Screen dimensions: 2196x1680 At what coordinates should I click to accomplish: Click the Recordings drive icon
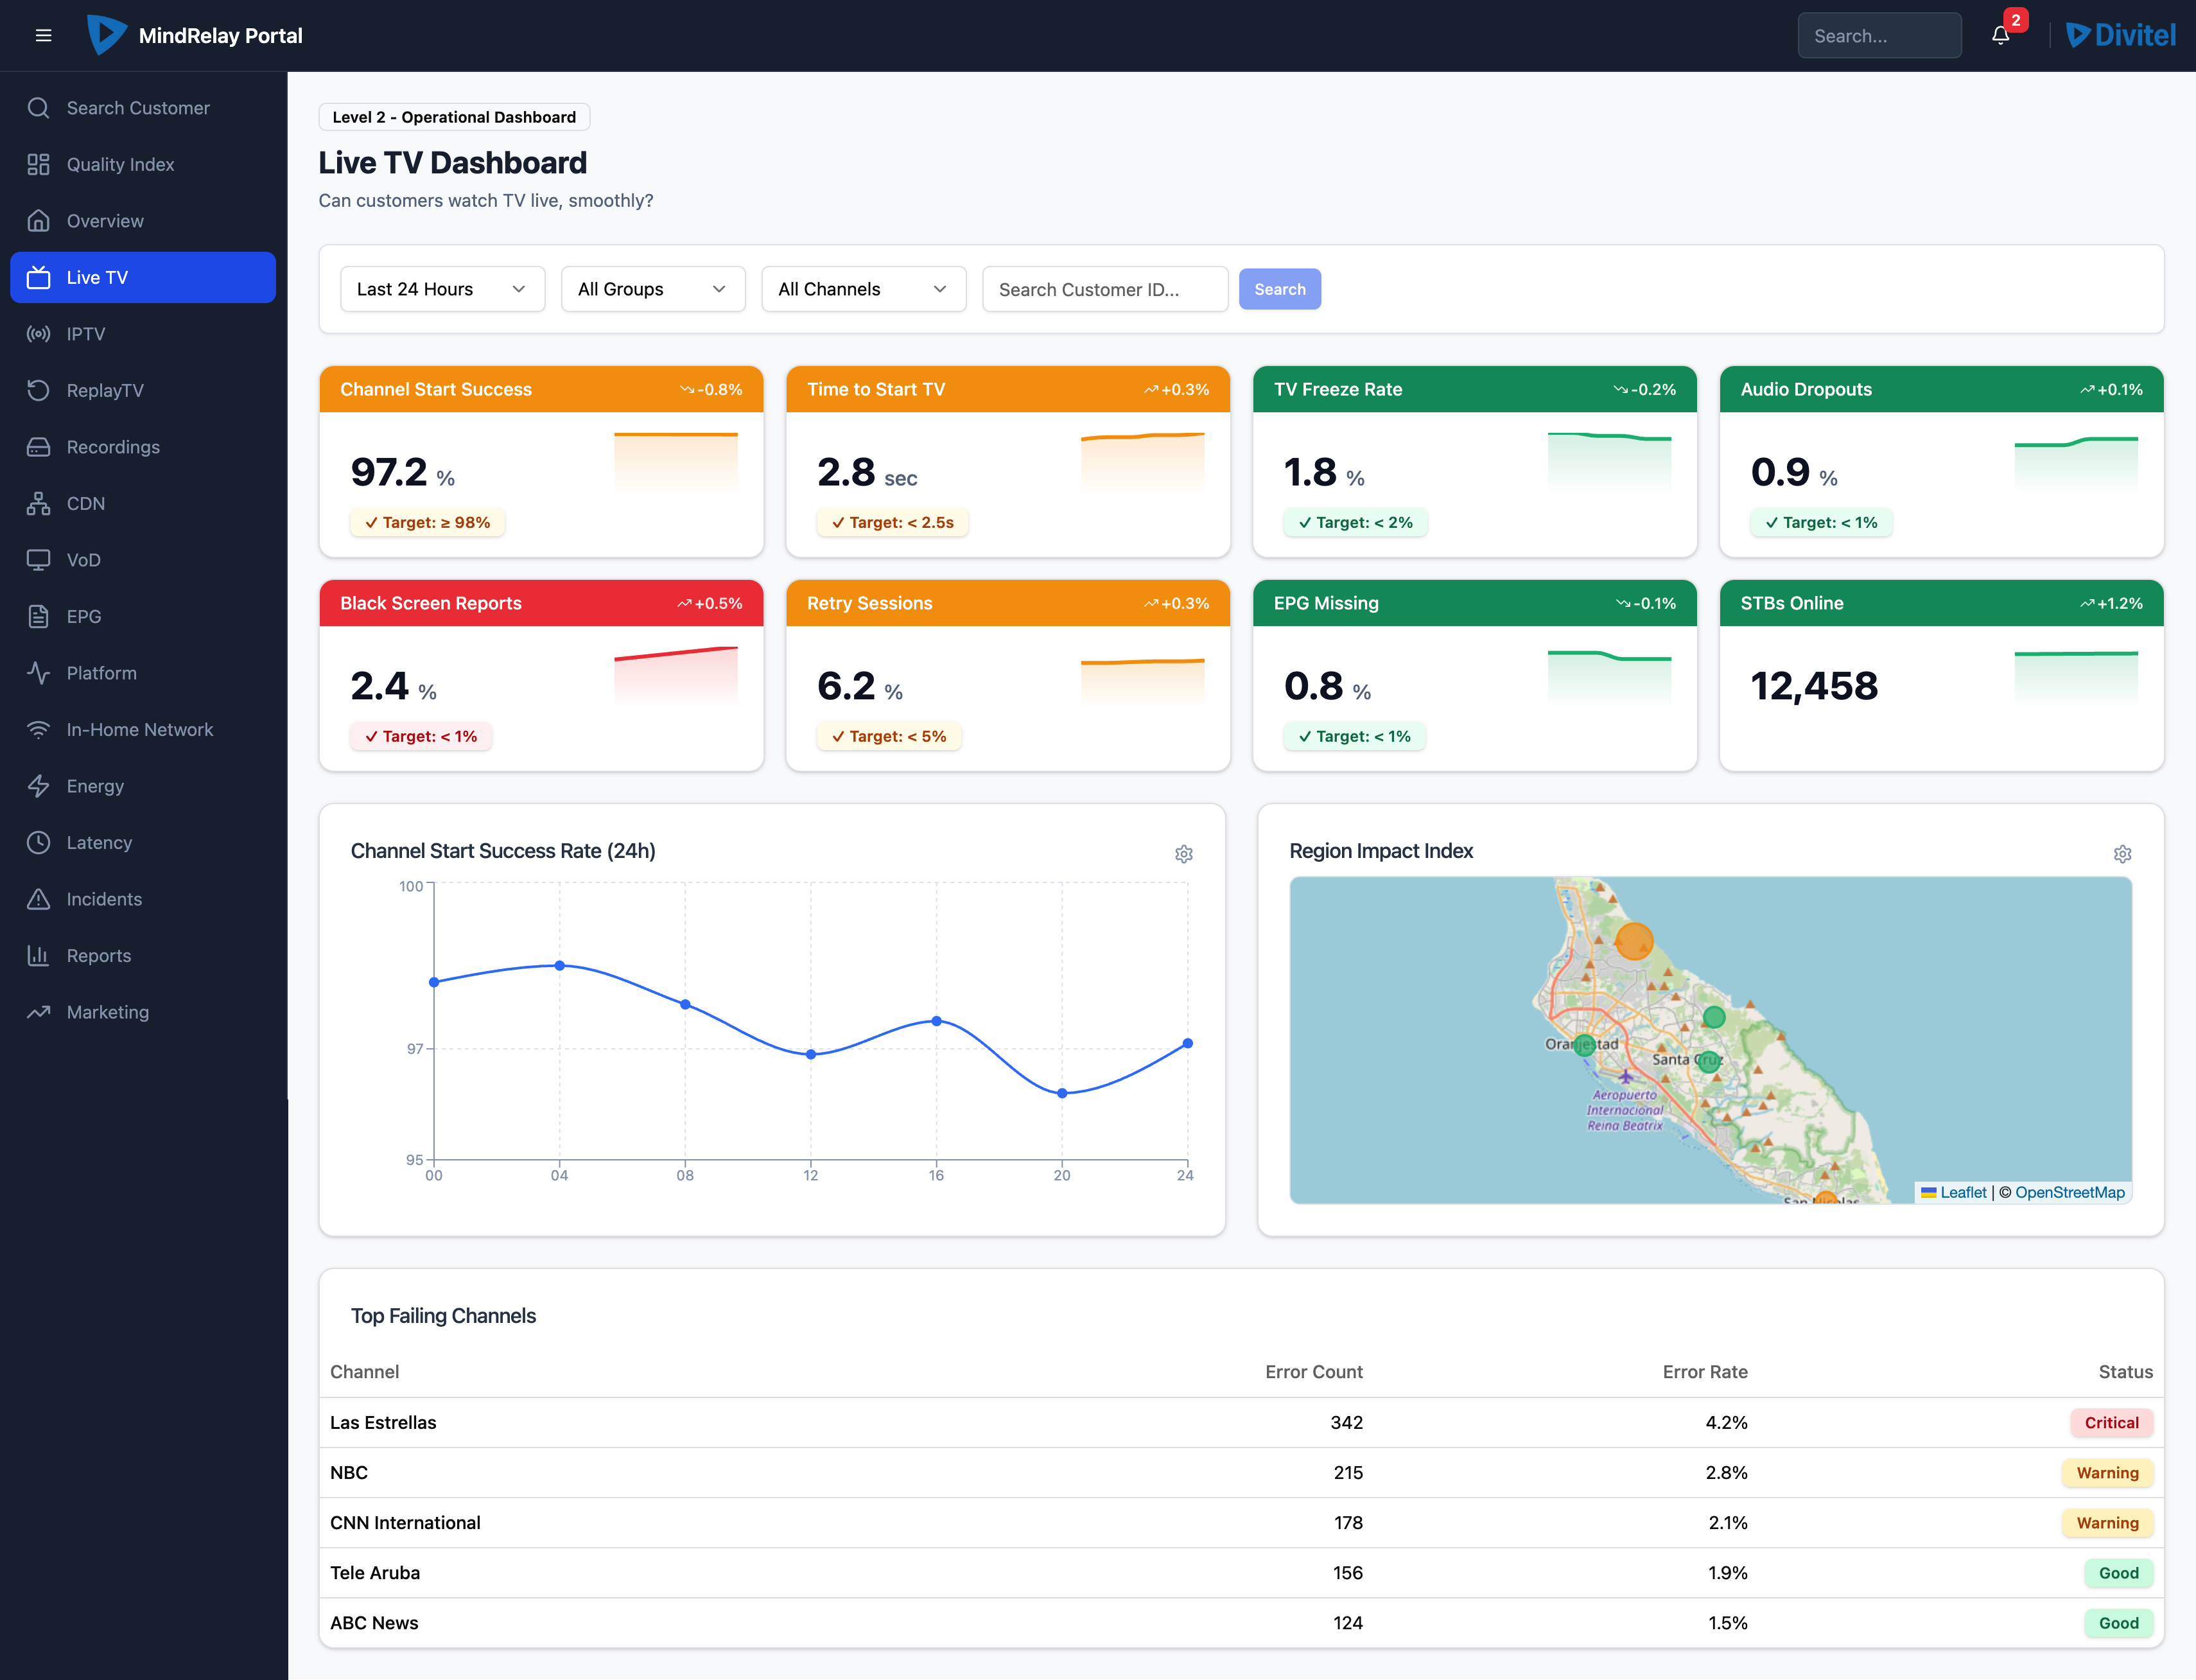(38, 447)
